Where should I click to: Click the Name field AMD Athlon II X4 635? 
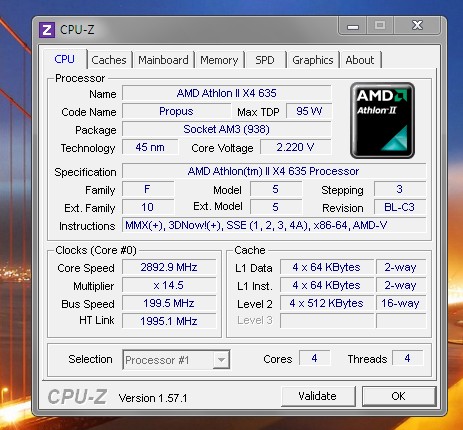[227, 93]
